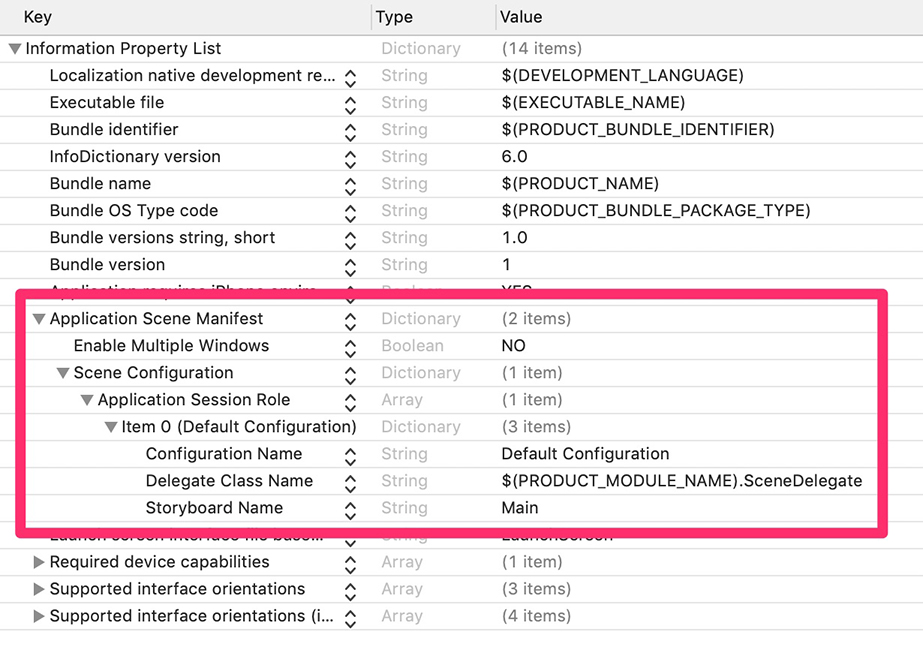
Task: Expand Supported interface orientations with 3 items
Action: pyautogui.click(x=39, y=589)
